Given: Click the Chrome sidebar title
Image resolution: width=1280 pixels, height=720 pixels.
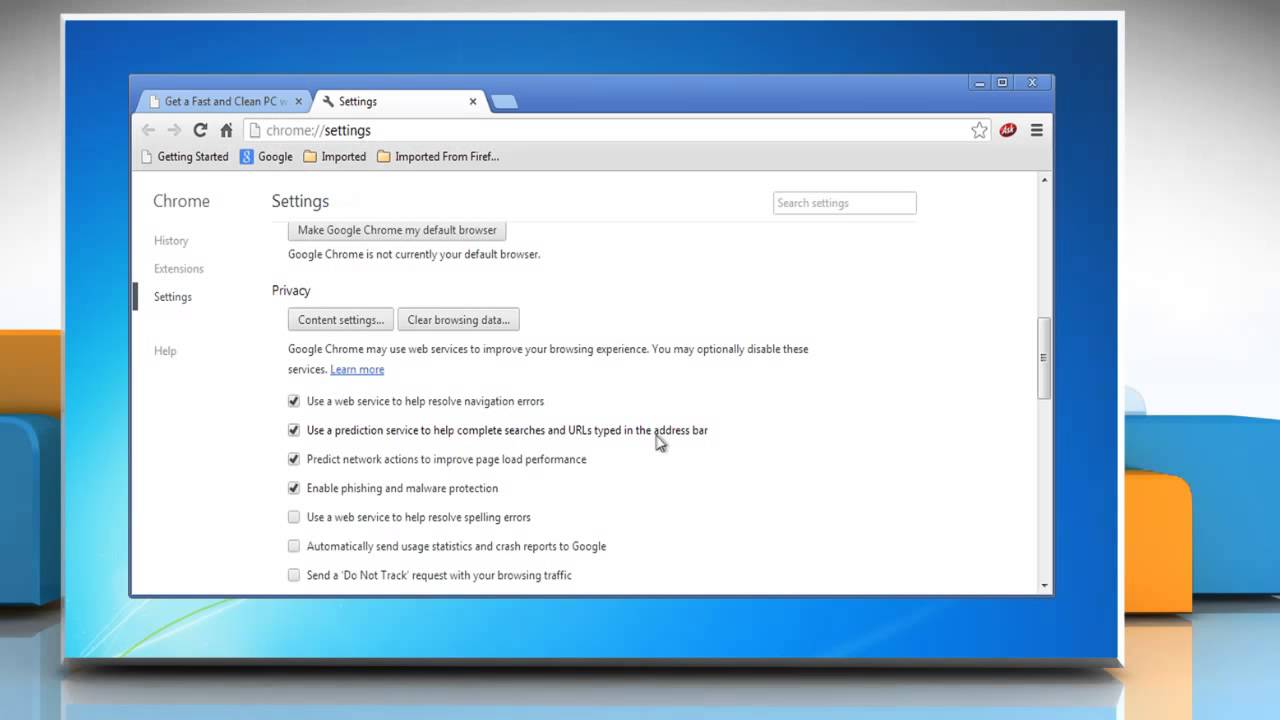Looking at the screenshot, I should pos(181,201).
